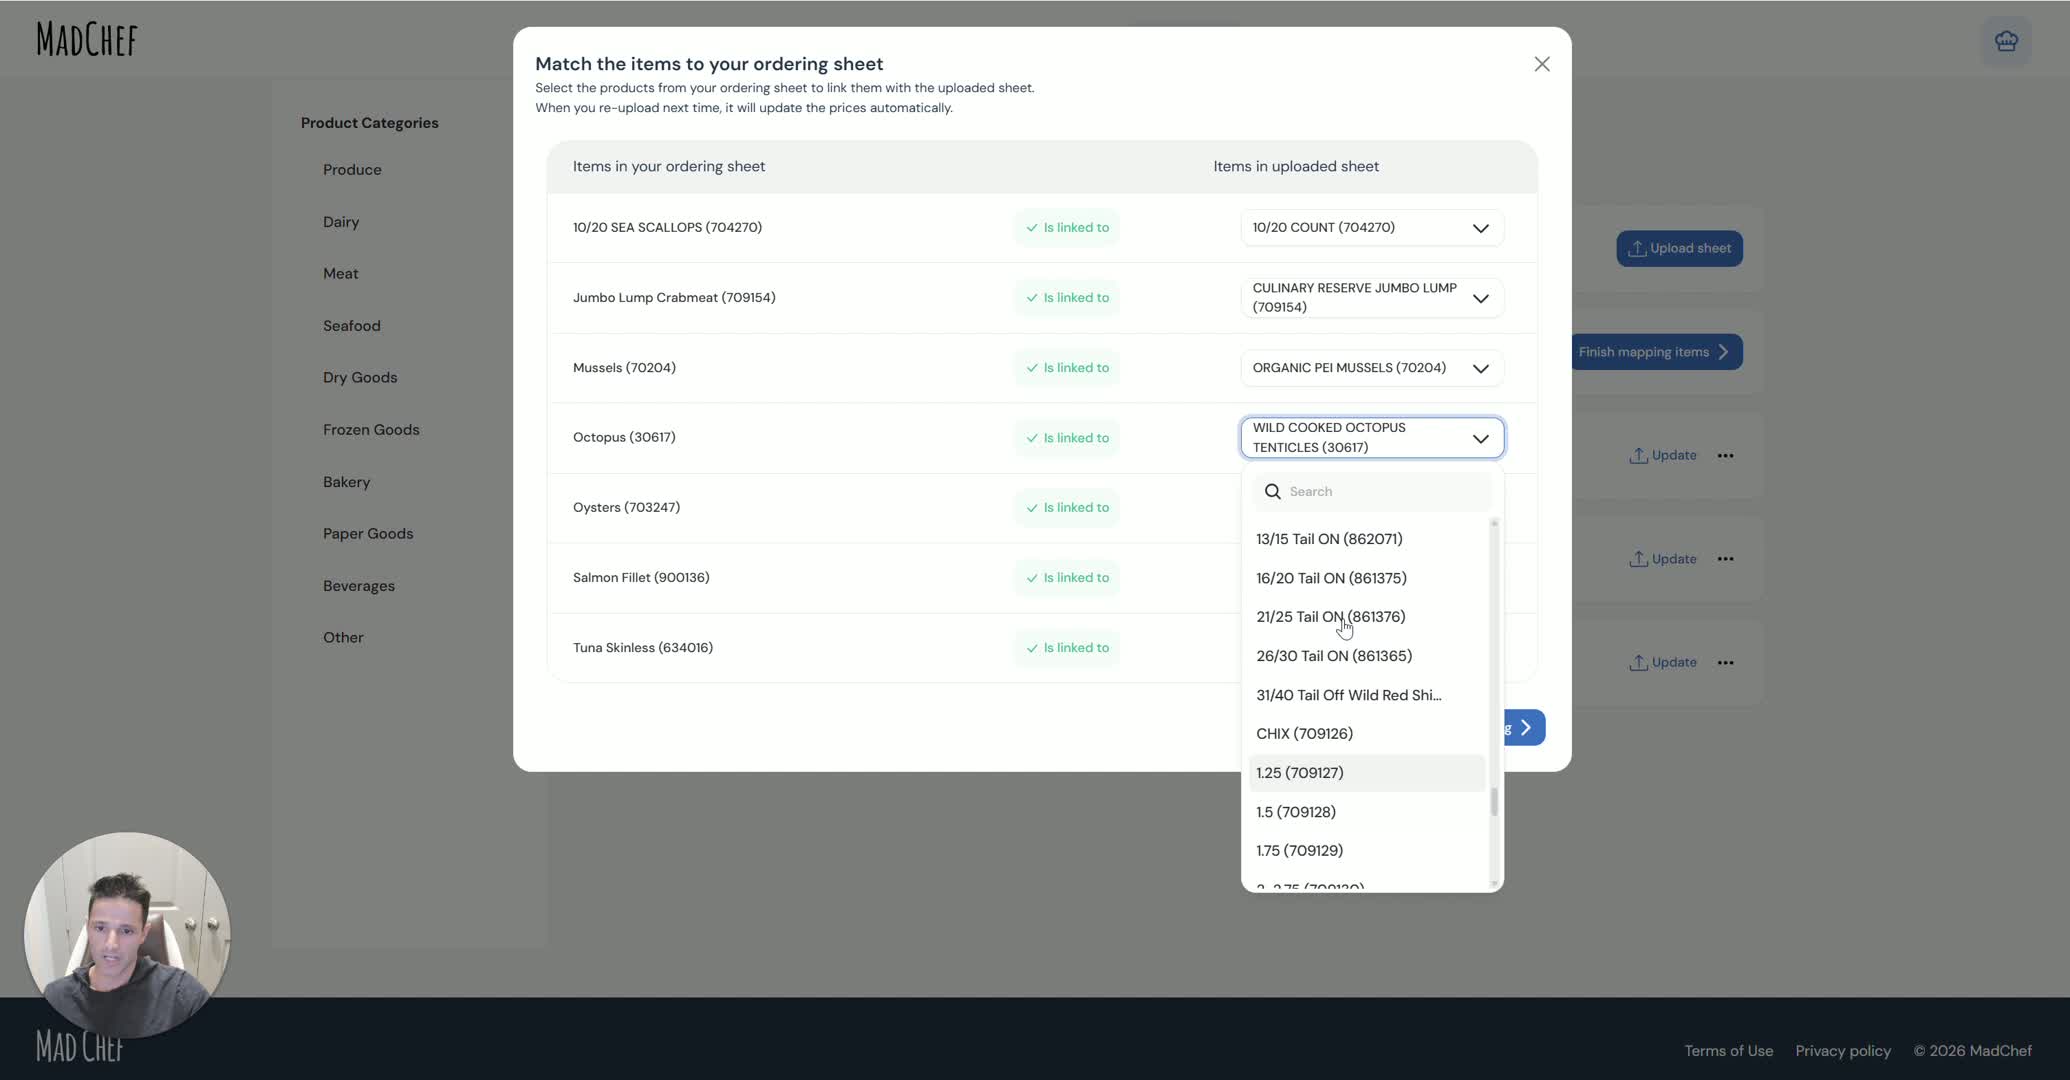Select 31/40 Tail Off Wild Red Shrimp option
2070x1080 pixels.
(x=1366, y=695)
